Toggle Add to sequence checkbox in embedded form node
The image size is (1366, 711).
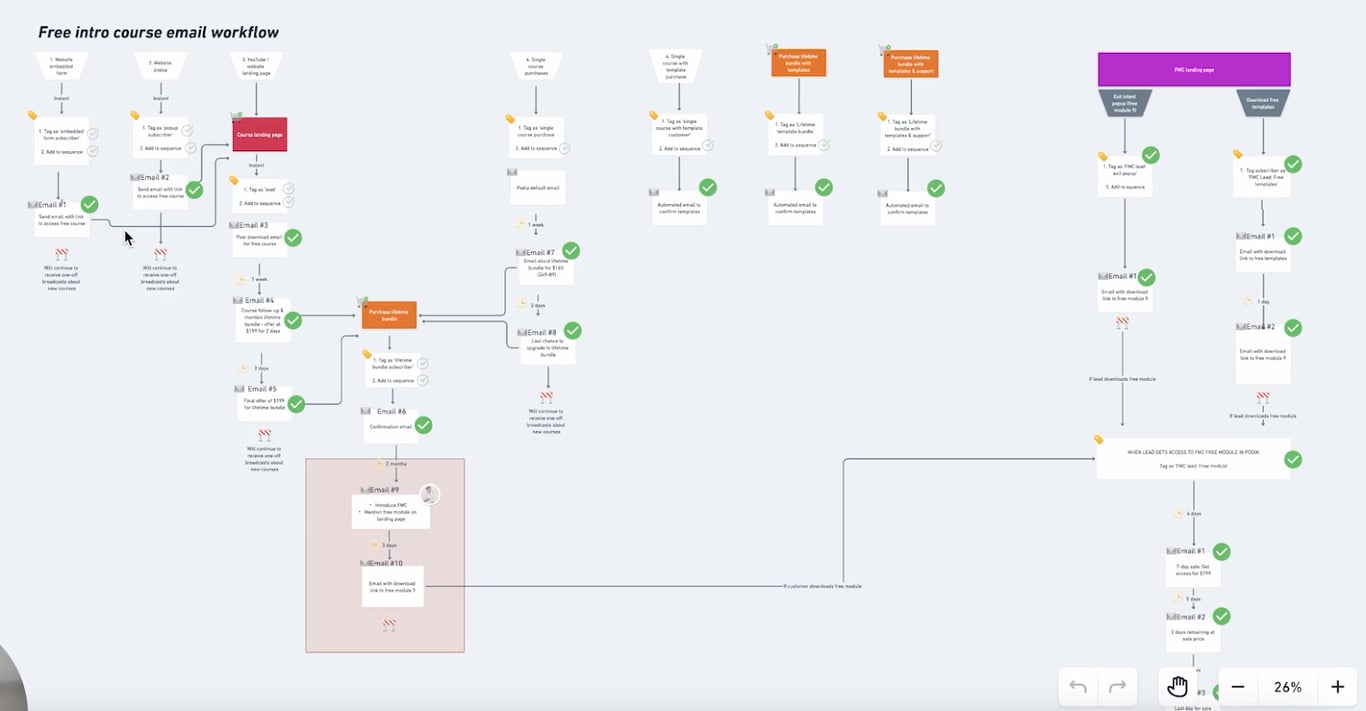click(93, 151)
